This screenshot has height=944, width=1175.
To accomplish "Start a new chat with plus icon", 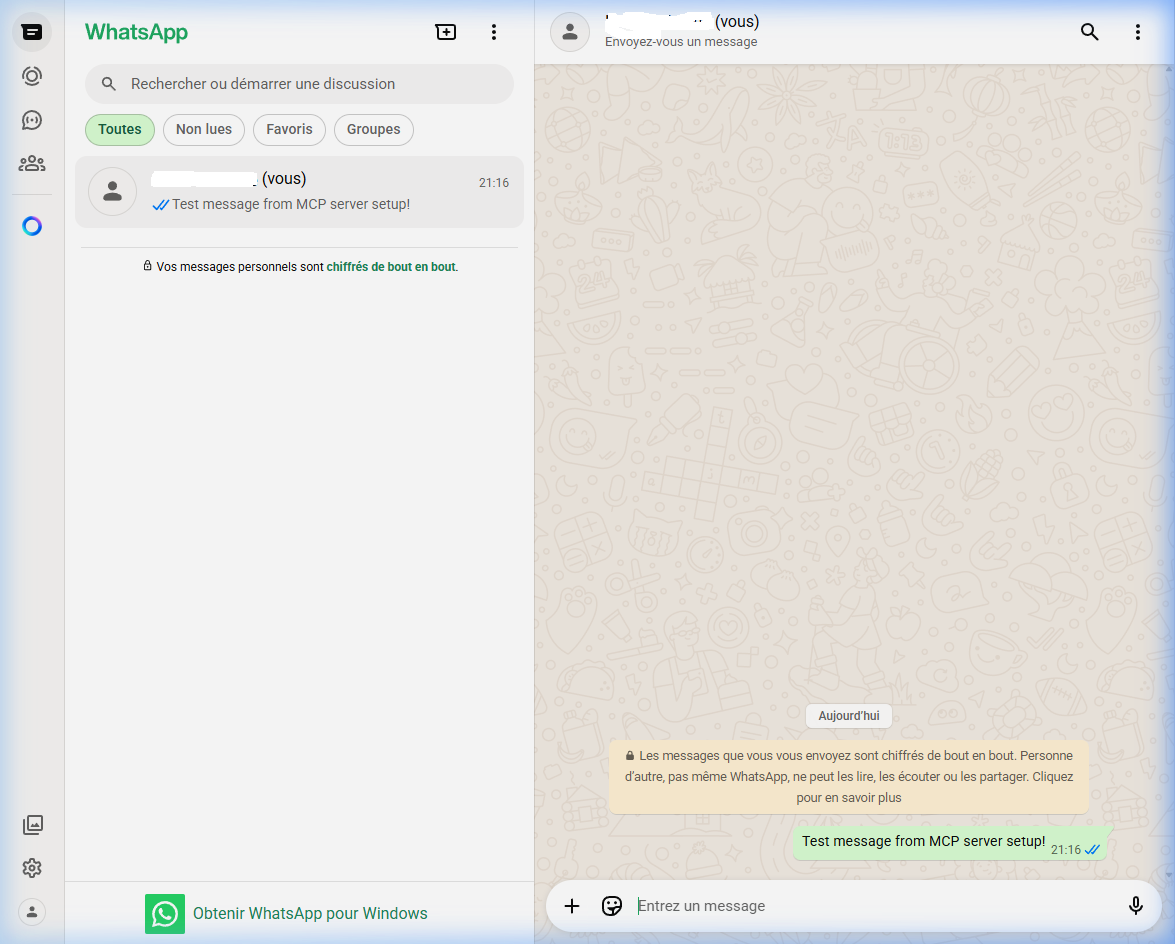I will (446, 32).
